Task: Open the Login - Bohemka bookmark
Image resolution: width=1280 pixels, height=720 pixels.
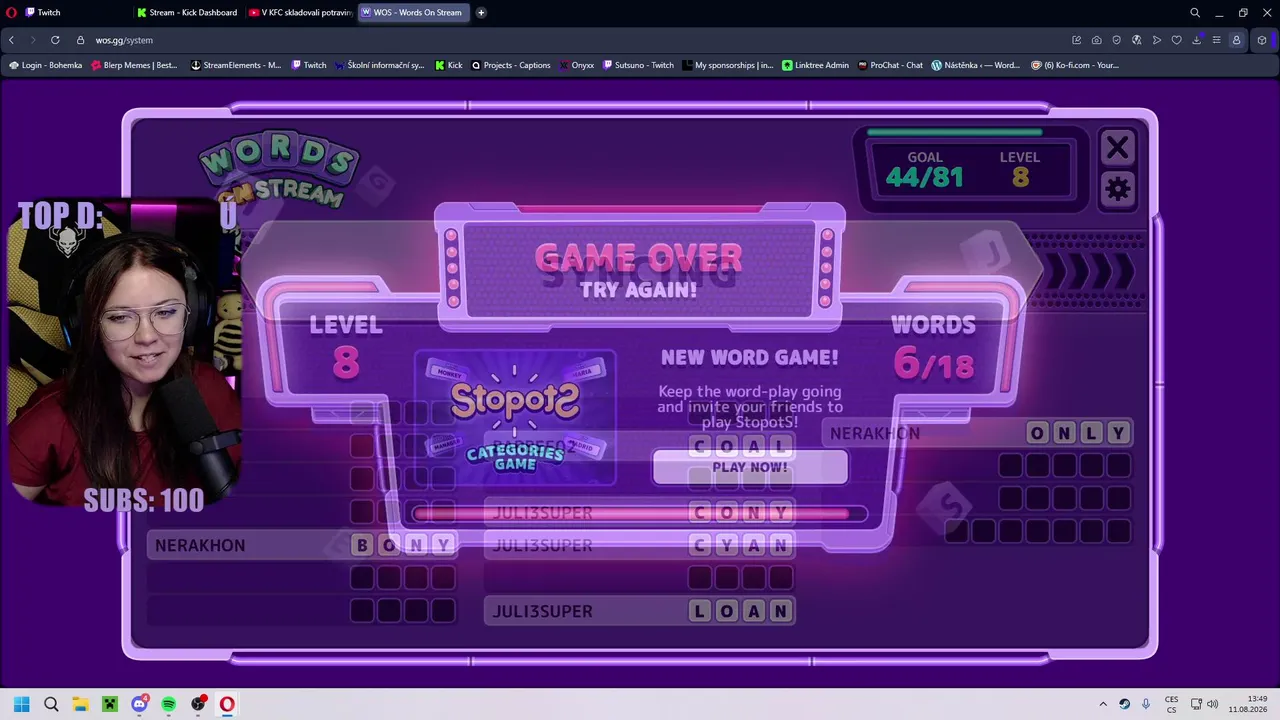Action: (x=46, y=65)
